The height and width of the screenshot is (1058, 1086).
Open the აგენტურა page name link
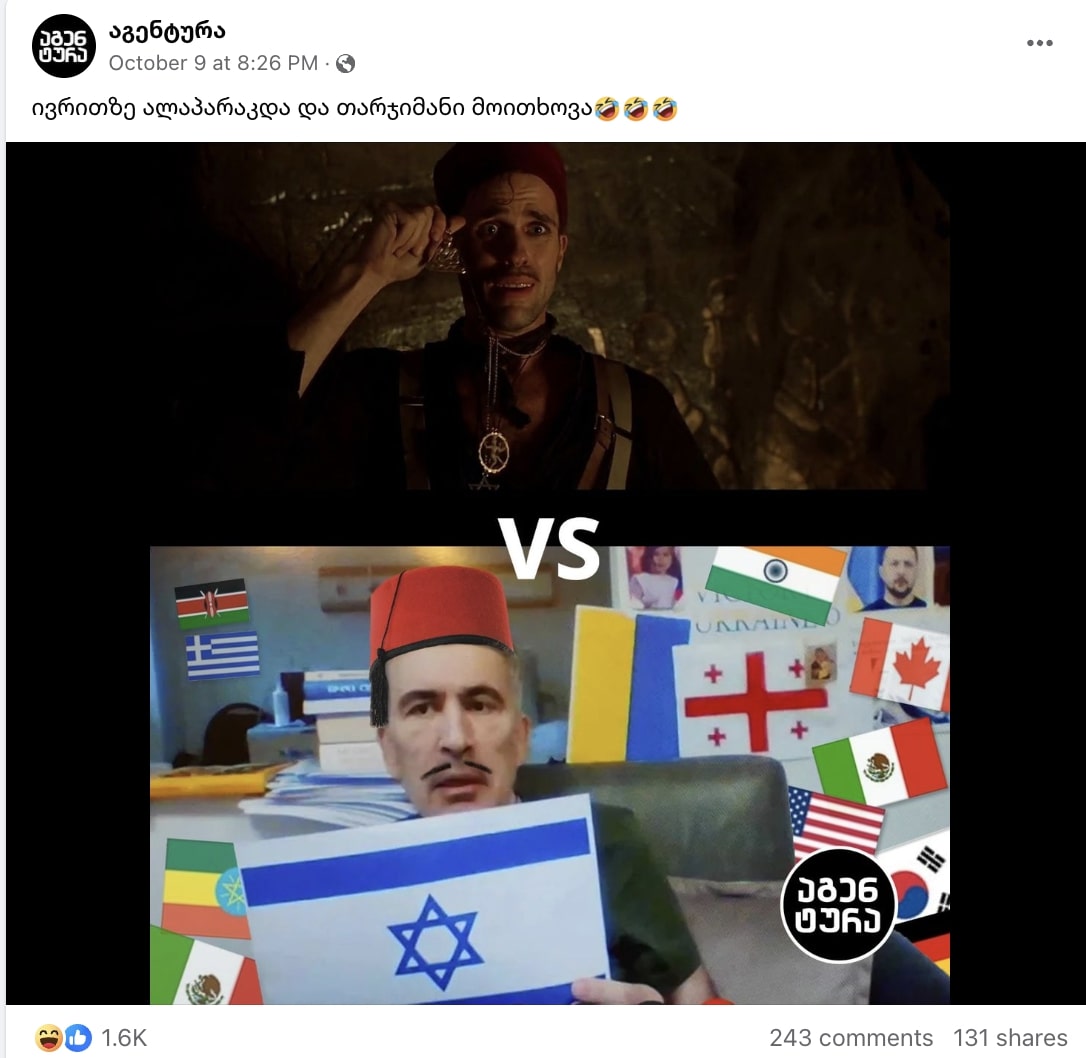[167, 31]
